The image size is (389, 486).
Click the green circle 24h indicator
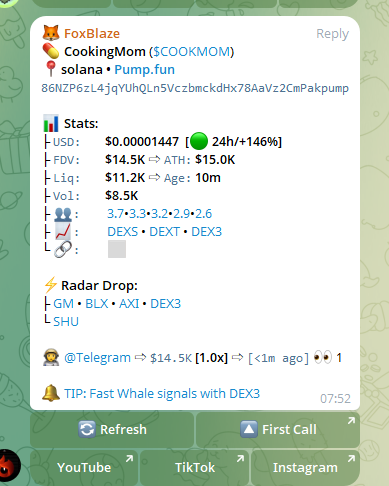199,141
